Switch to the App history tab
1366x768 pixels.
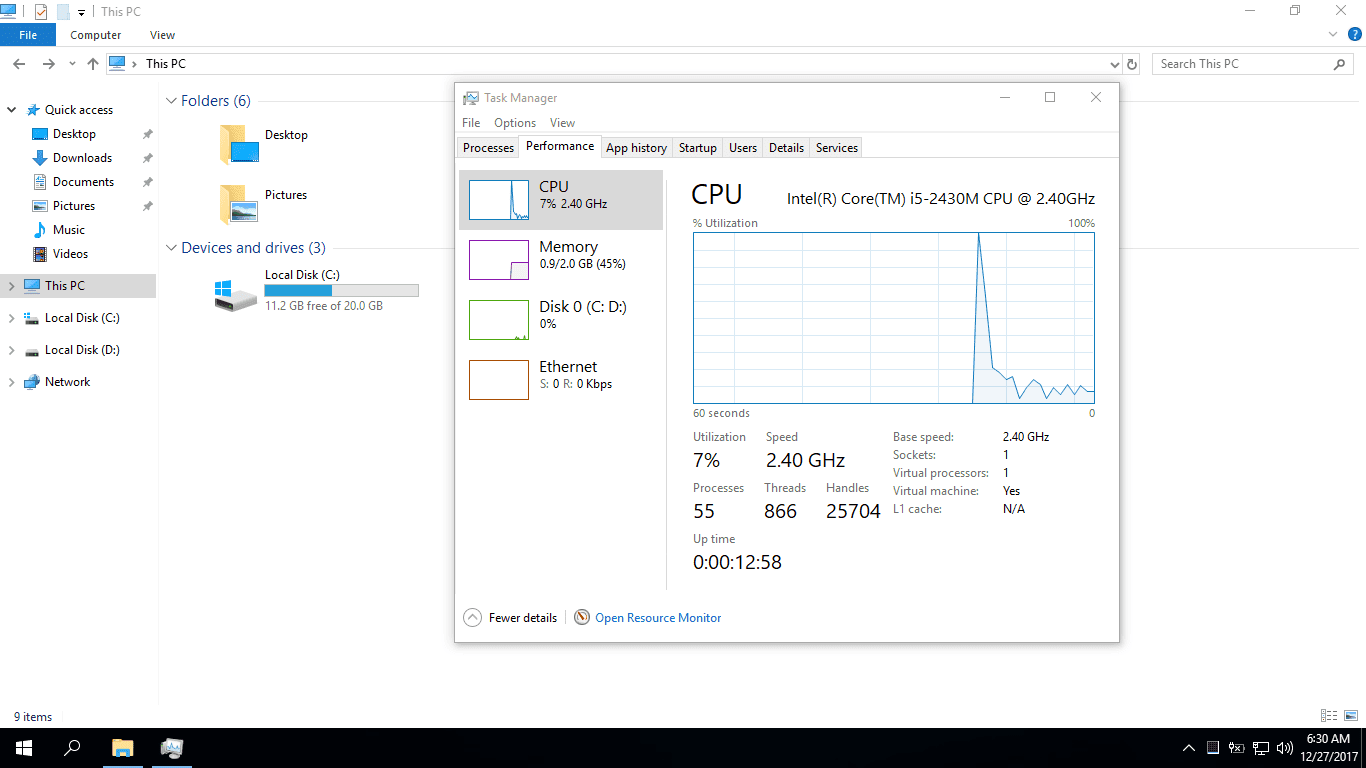pos(636,147)
